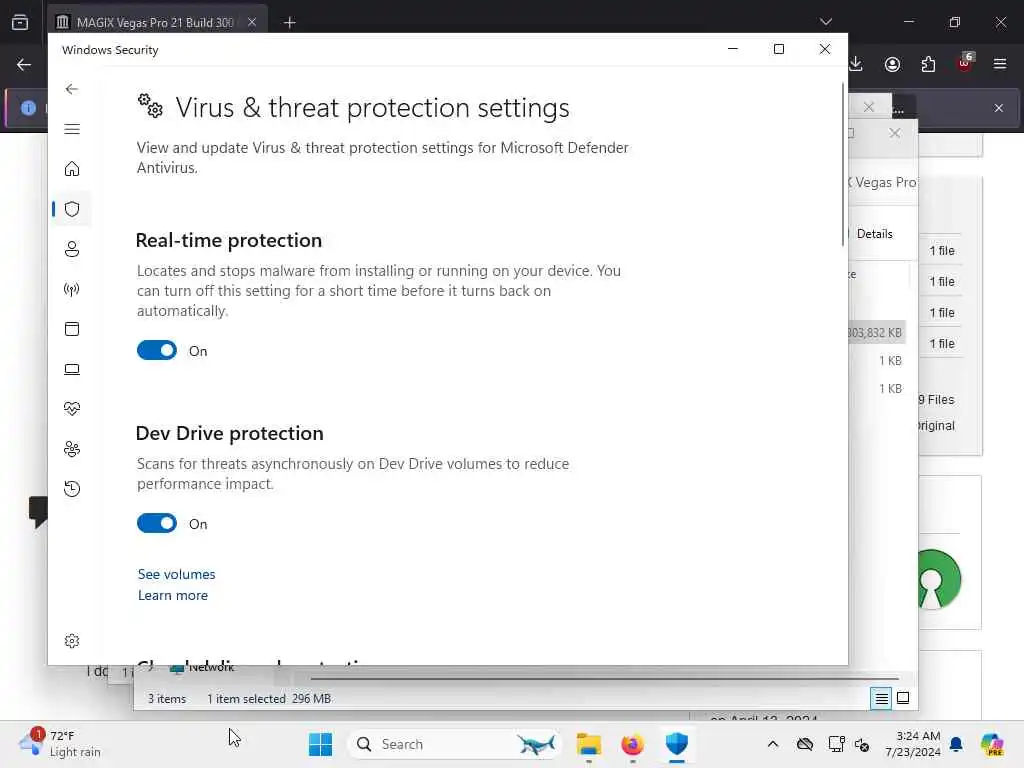Click the browser back arrow
The image size is (1024, 768).
pyautogui.click(x=24, y=64)
